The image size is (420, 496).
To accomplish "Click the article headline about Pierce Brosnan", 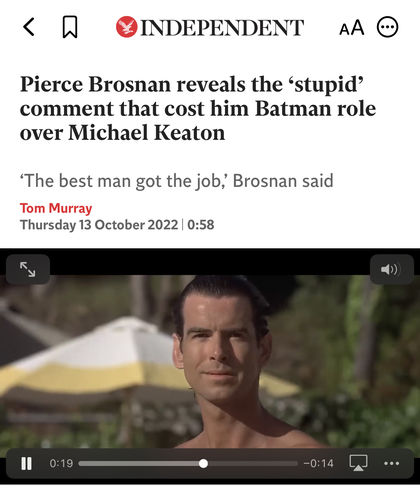I will pos(198,108).
